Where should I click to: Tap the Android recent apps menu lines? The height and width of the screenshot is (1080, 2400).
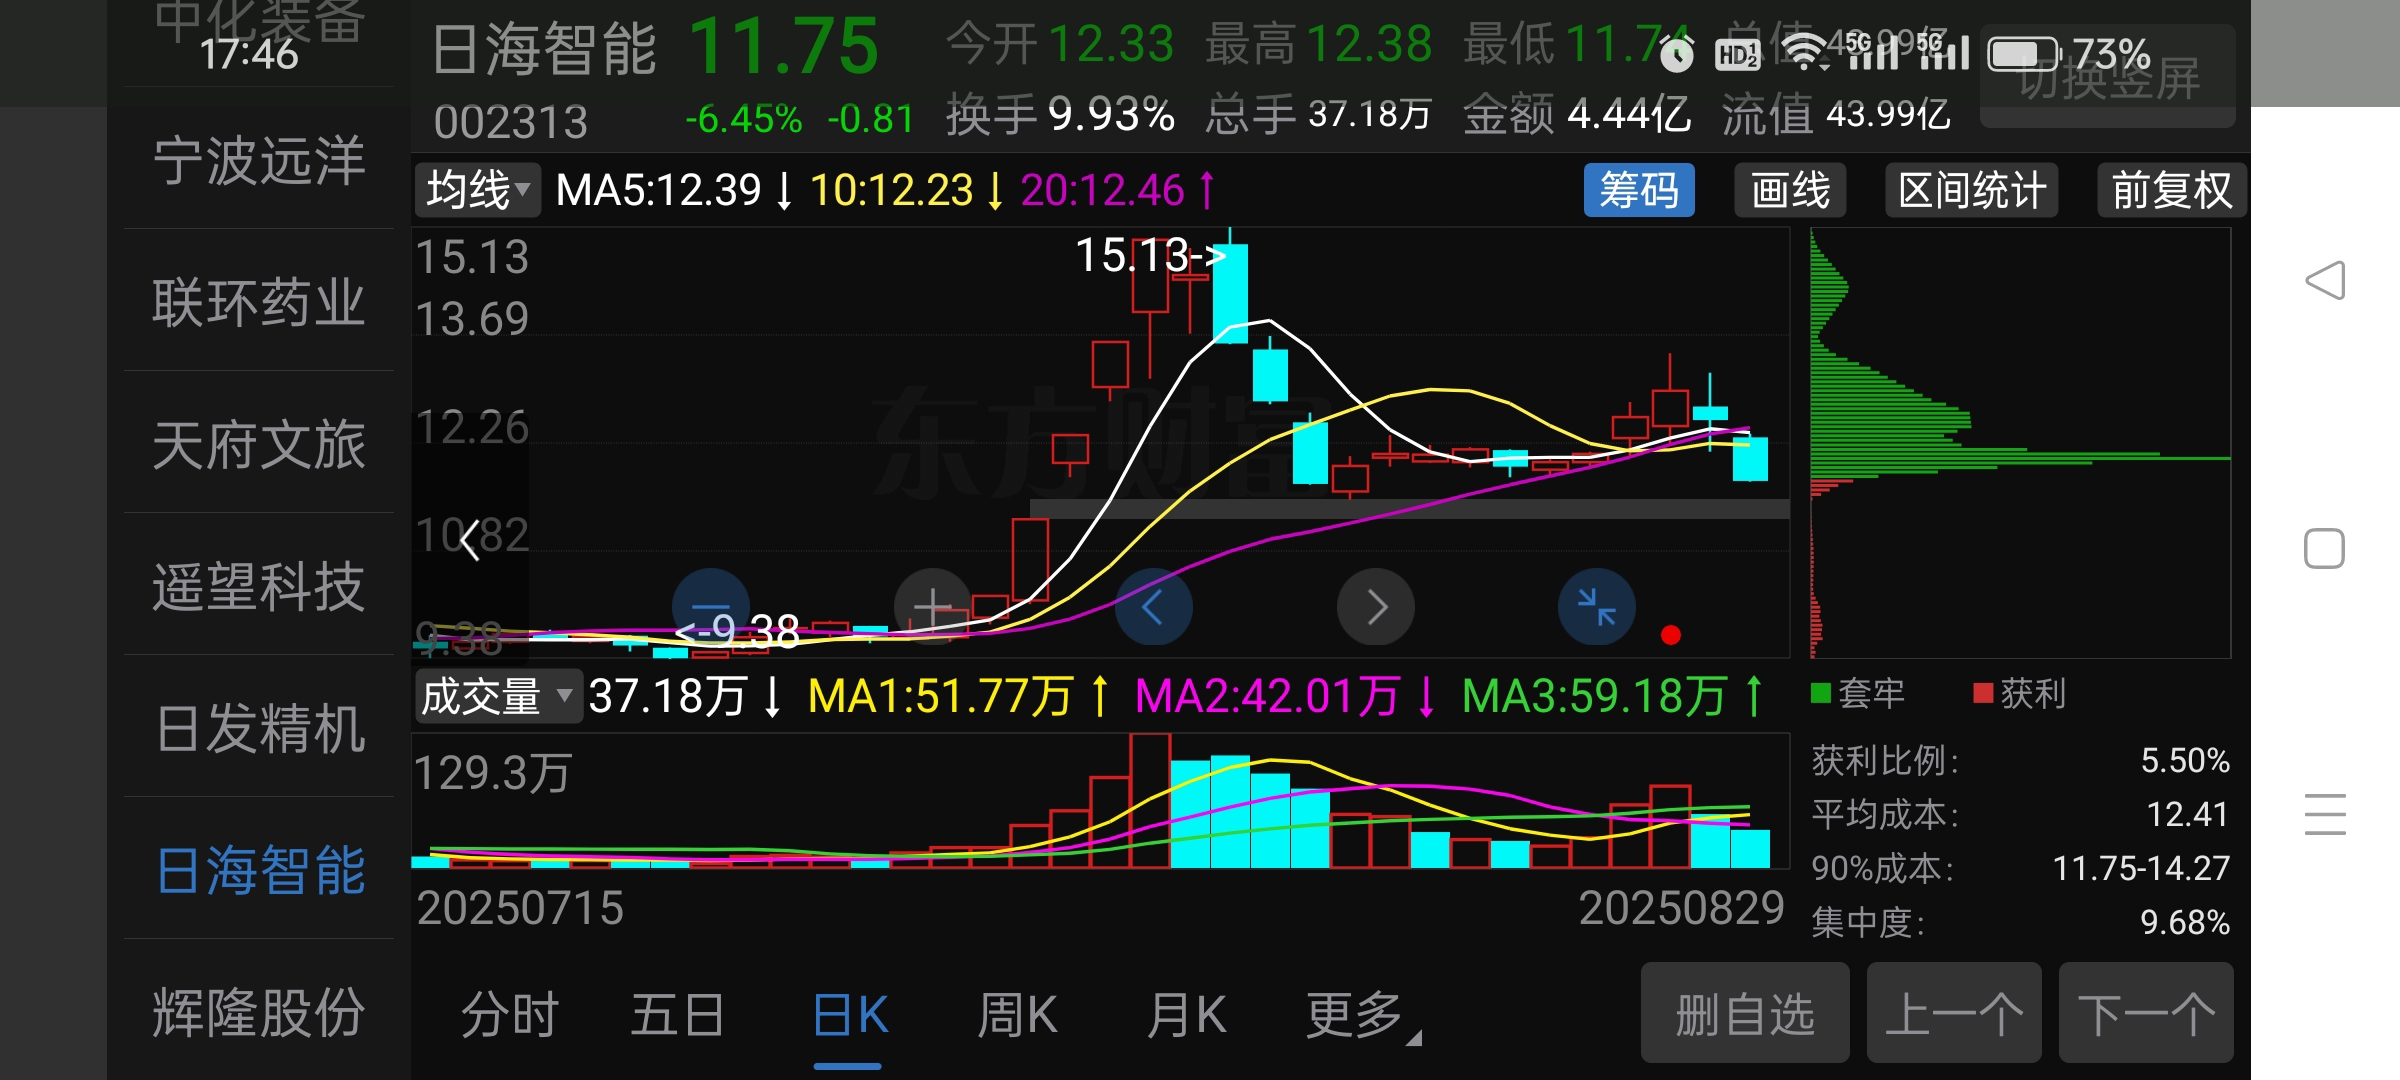pos(2325,814)
